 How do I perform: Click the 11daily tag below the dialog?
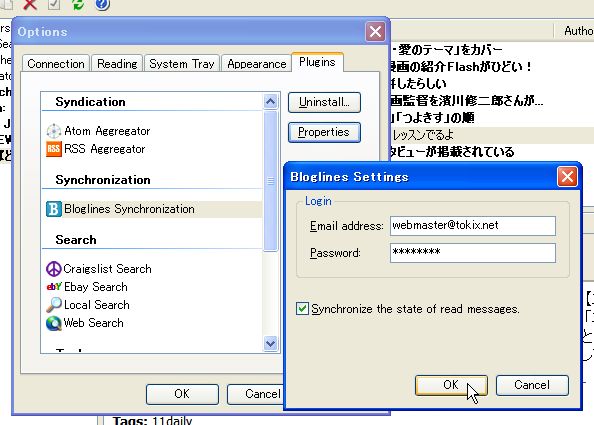pyautogui.click(x=172, y=420)
